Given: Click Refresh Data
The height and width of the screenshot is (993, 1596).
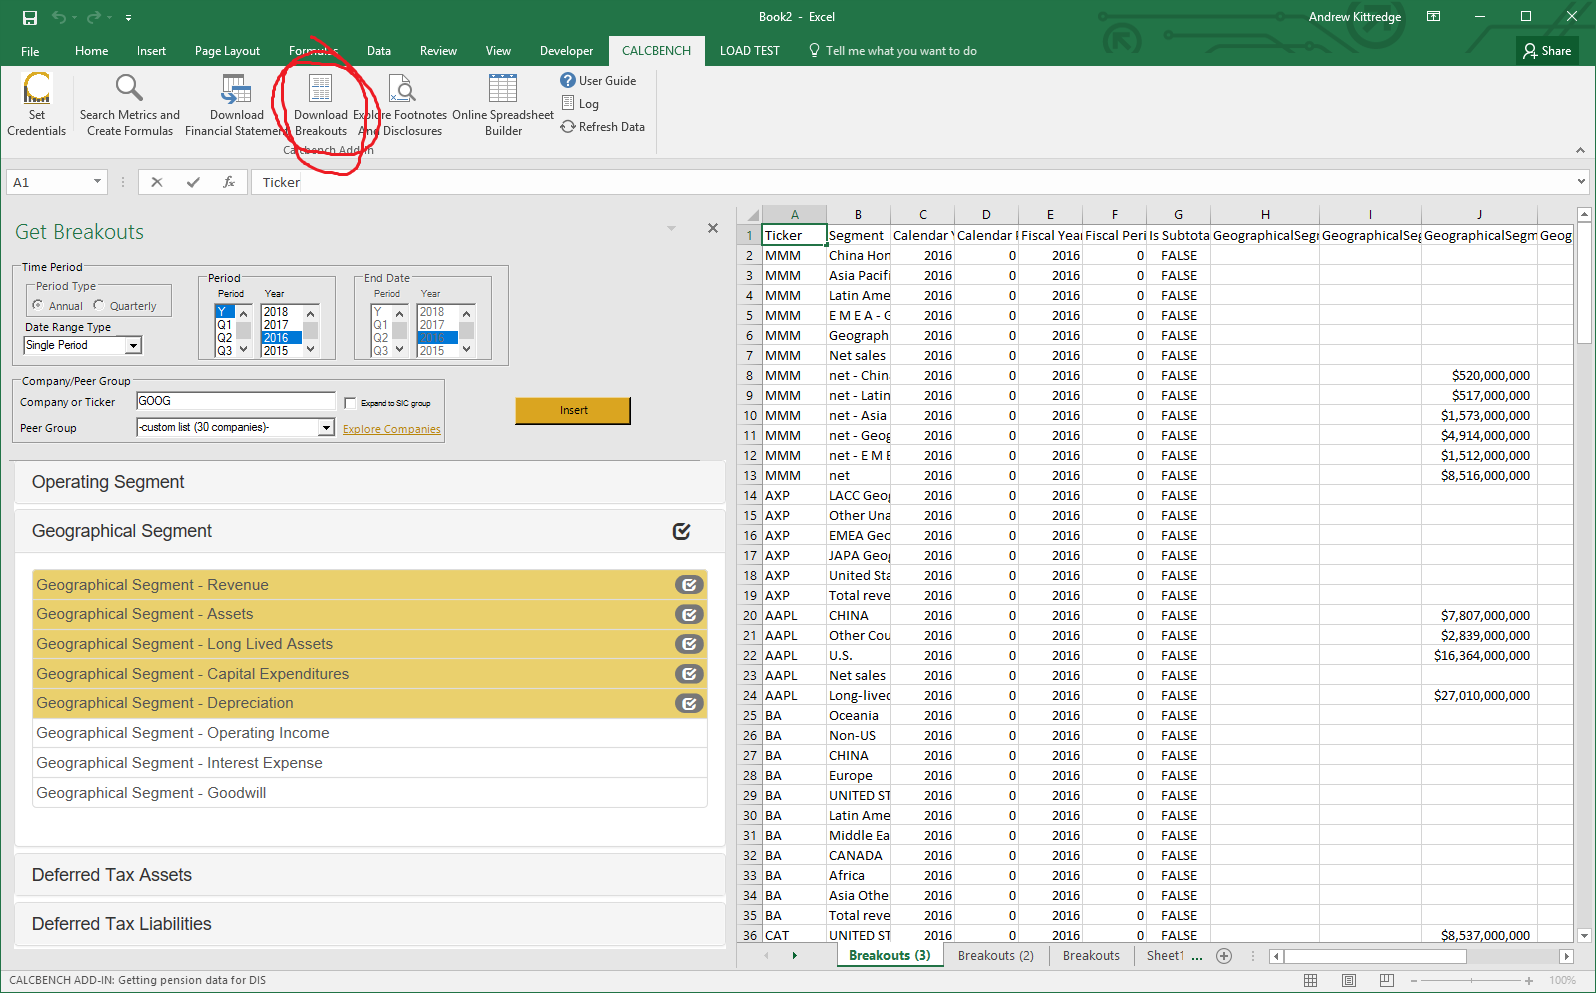Looking at the screenshot, I should tap(602, 127).
